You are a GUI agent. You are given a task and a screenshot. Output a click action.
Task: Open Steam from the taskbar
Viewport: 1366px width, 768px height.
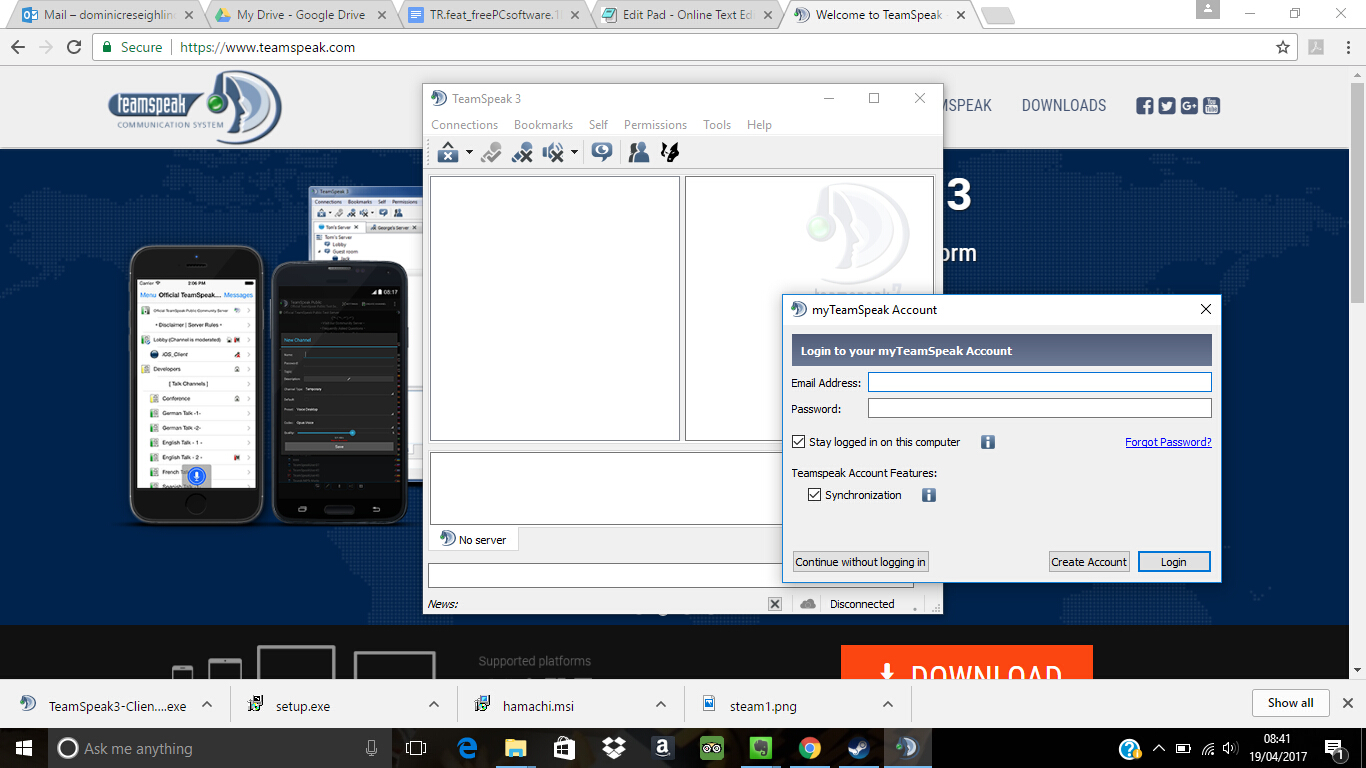tap(859, 748)
